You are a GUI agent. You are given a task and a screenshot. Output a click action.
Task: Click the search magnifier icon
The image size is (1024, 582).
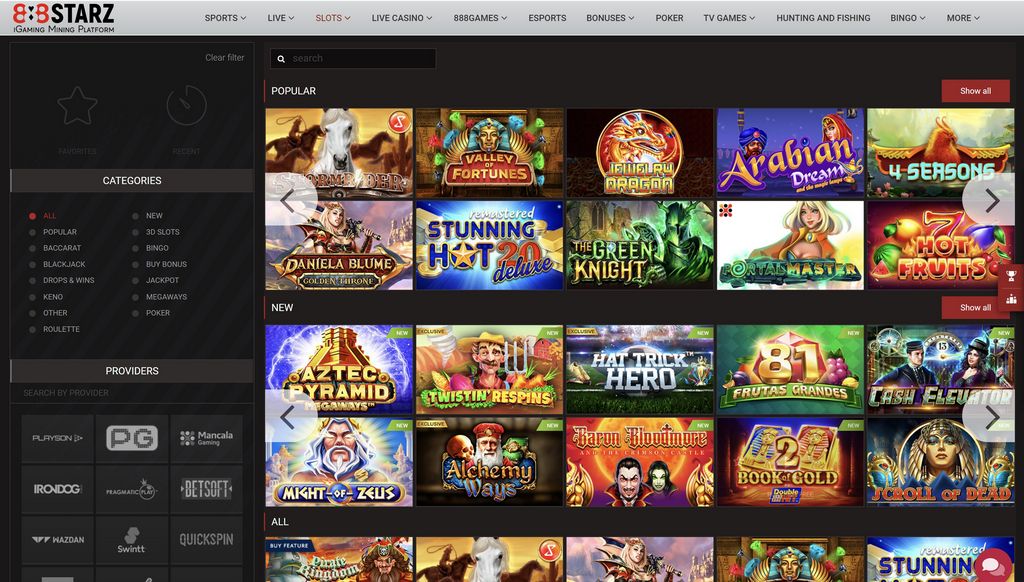click(x=280, y=58)
